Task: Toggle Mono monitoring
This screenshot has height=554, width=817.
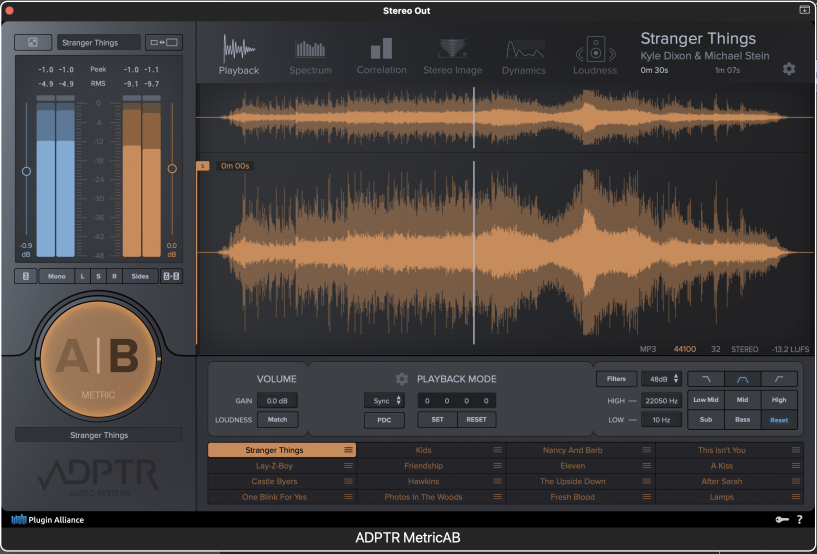Action: 56,276
